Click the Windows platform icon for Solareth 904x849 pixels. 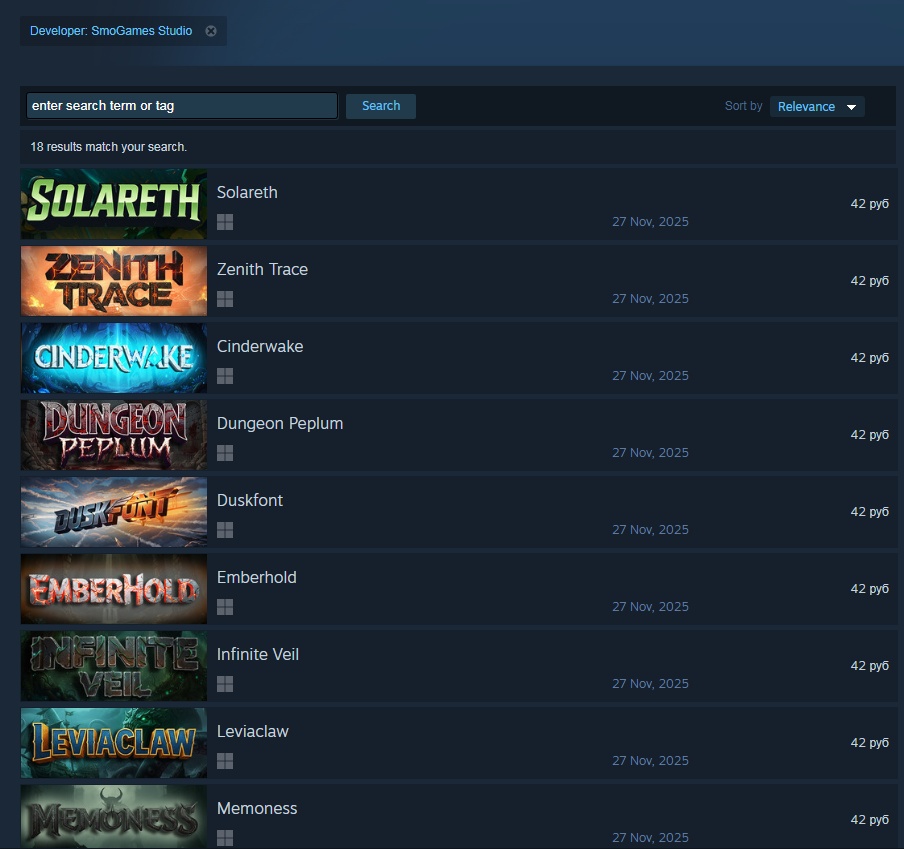tap(225, 222)
